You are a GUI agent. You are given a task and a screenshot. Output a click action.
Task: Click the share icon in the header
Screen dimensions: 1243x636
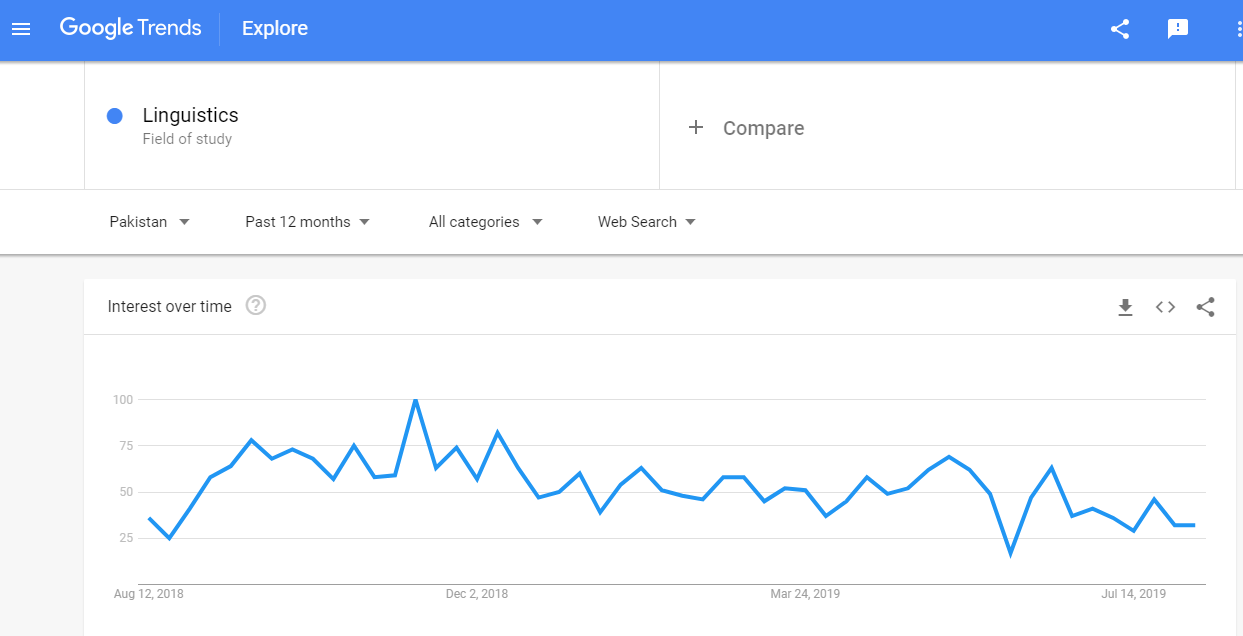tap(1120, 29)
